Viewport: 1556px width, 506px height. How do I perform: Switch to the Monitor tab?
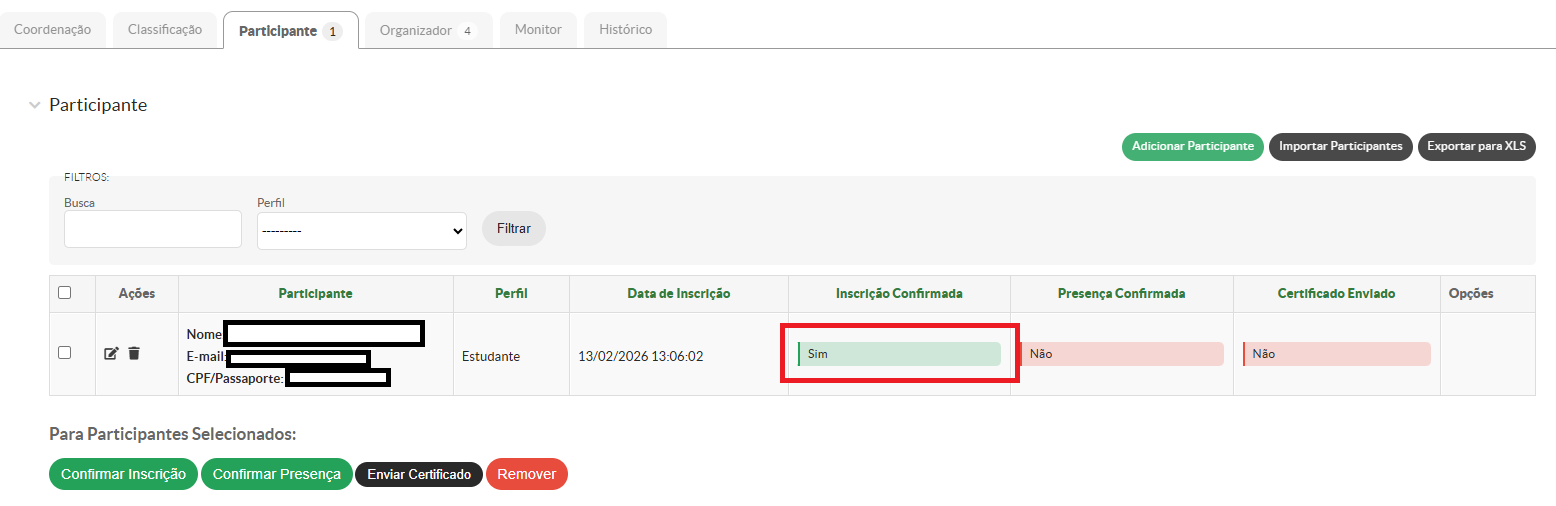pyautogui.click(x=538, y=30)
